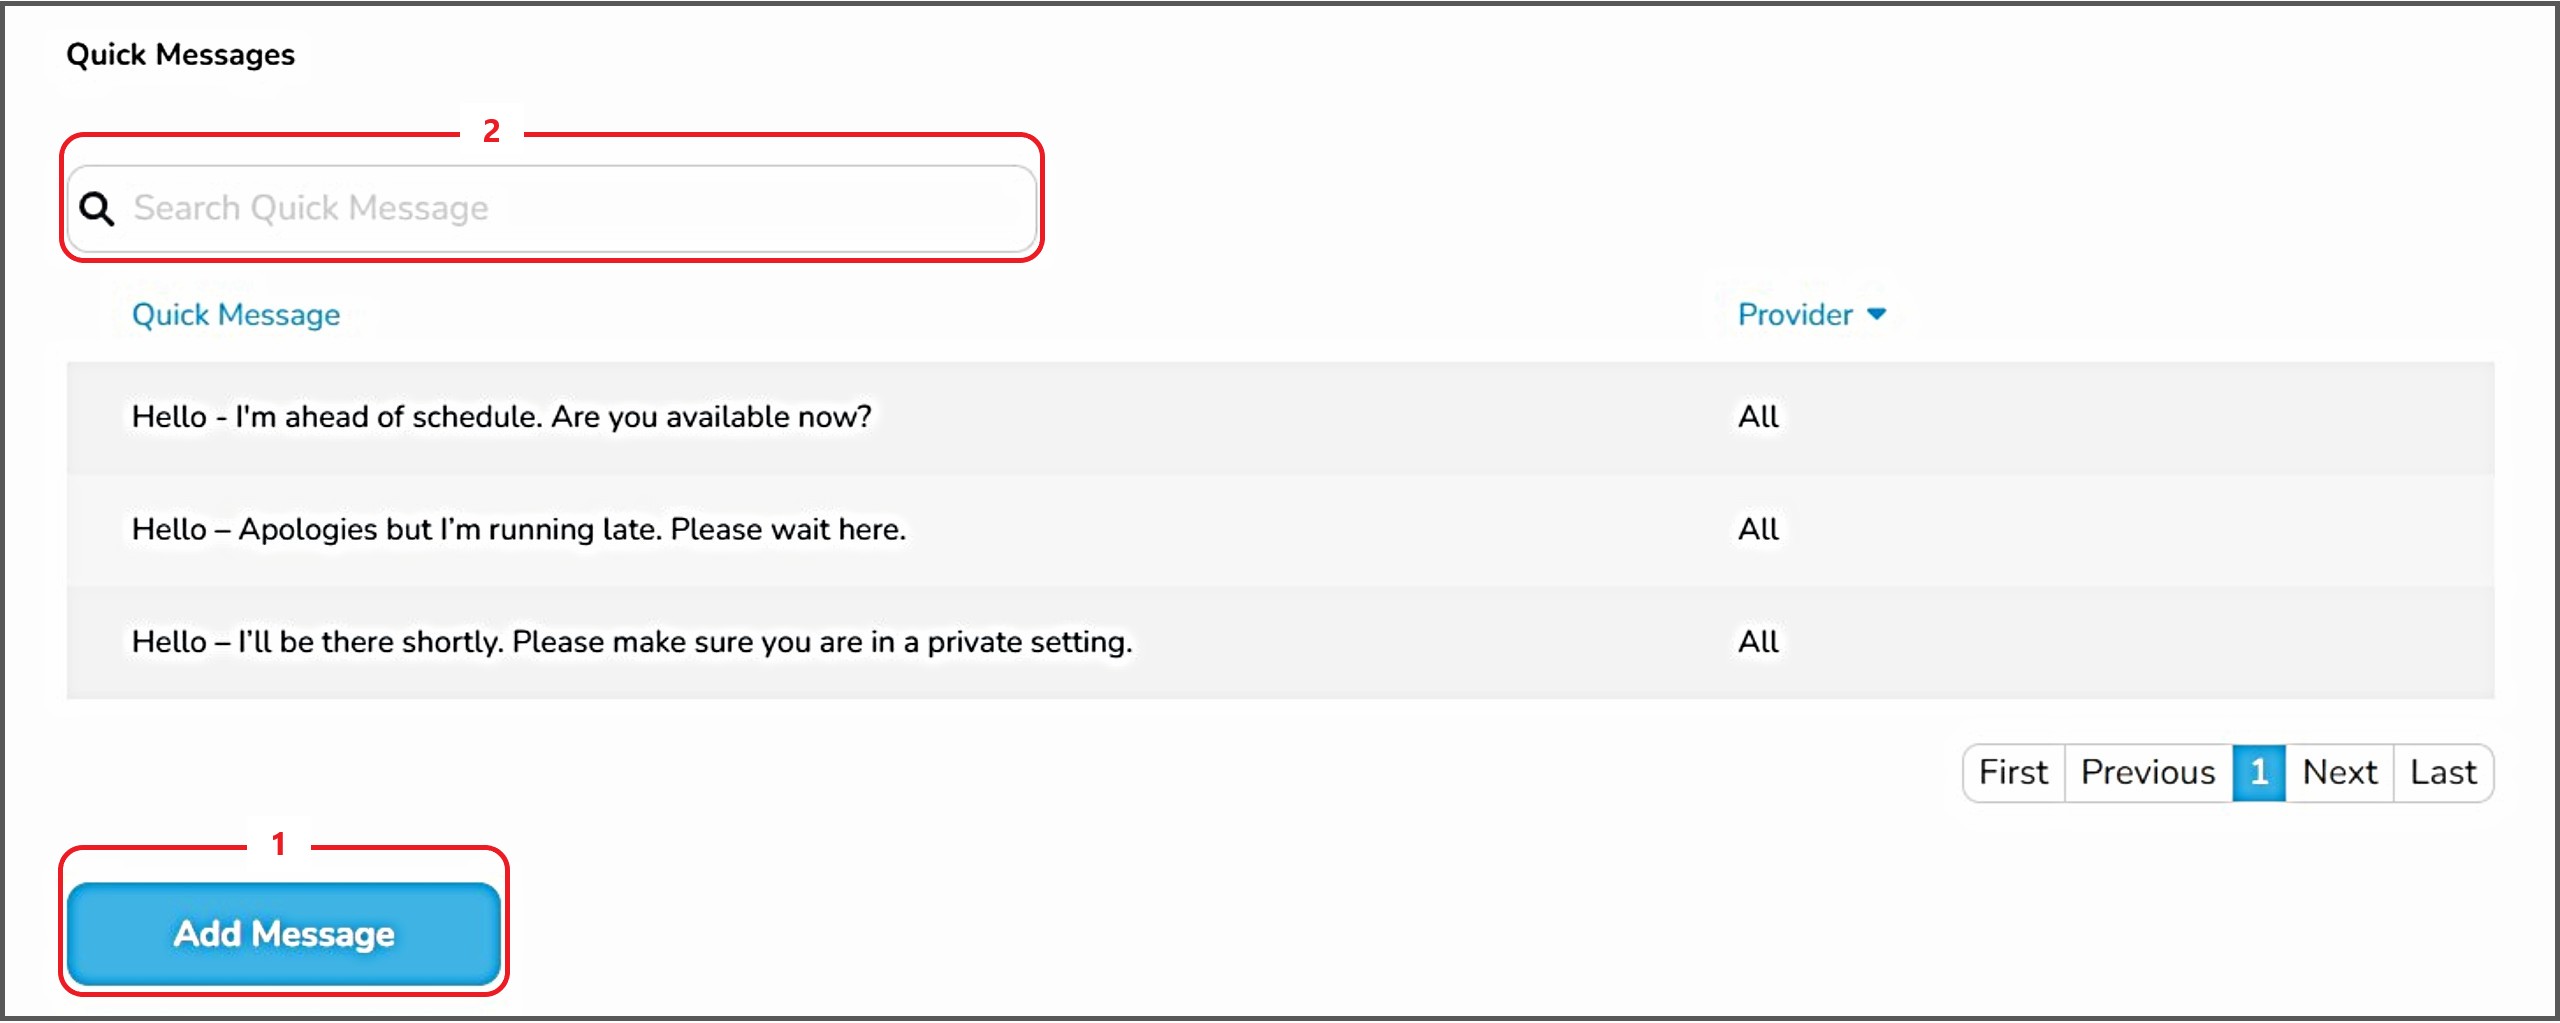Go to the Next page
Screen dimensions: 2560x1023
click(x=2339, y=773)
